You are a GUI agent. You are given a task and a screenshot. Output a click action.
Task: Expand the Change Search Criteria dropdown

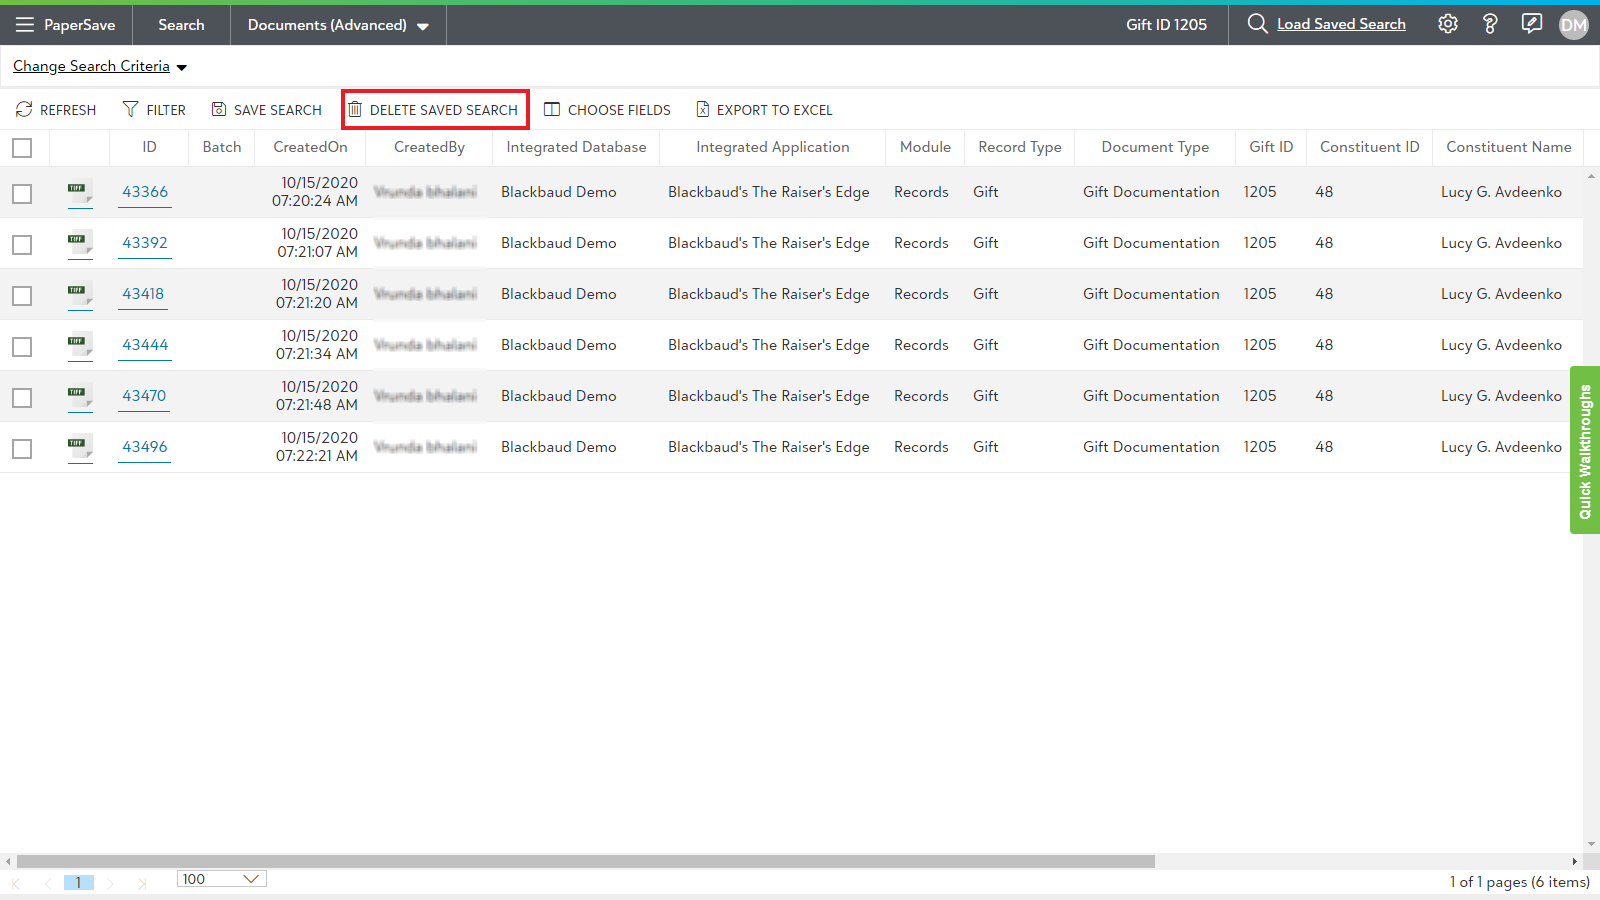(x=100, y=67)
